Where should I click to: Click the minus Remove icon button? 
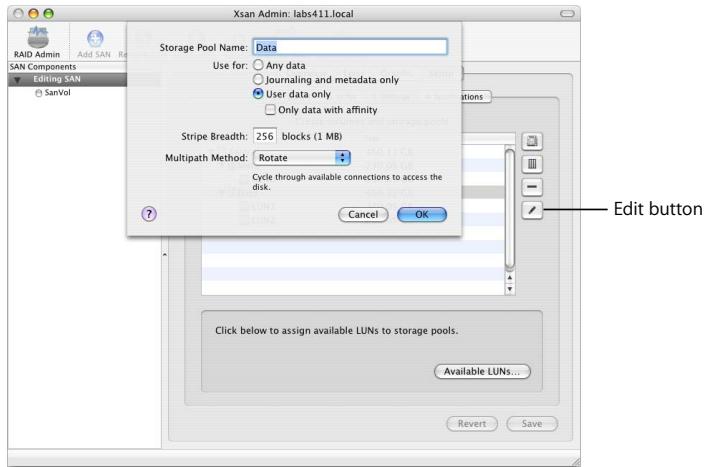532,187
